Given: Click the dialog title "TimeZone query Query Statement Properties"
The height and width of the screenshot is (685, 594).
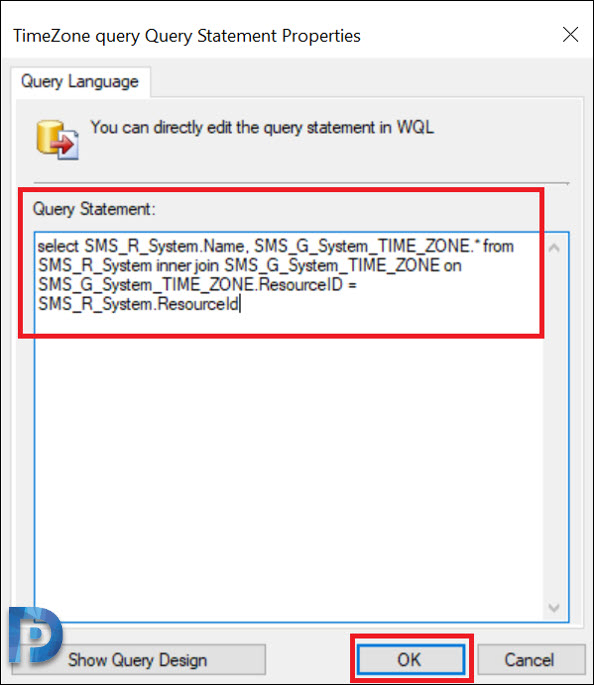Looking at the screenshot, I should point(187,36).
